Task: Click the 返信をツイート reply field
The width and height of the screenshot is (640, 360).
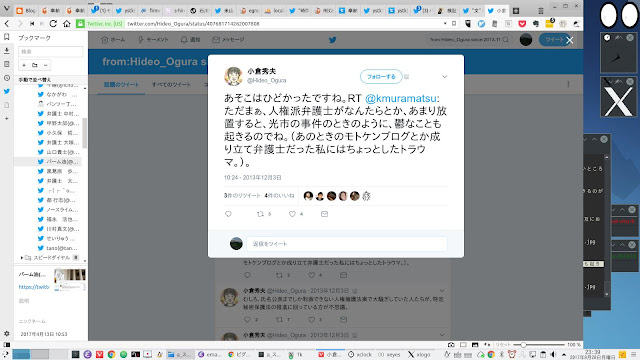Action: pos(347,244)
